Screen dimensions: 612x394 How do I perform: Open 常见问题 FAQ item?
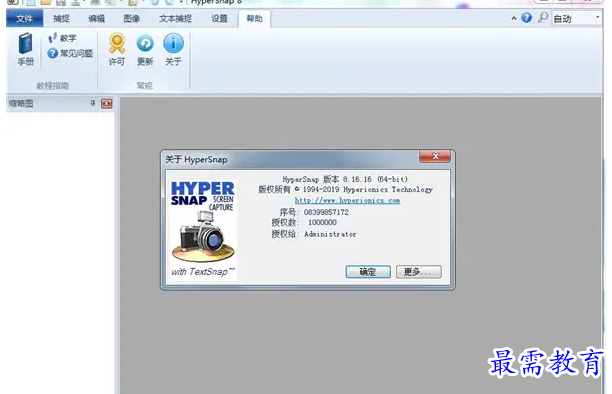point(70,53)
